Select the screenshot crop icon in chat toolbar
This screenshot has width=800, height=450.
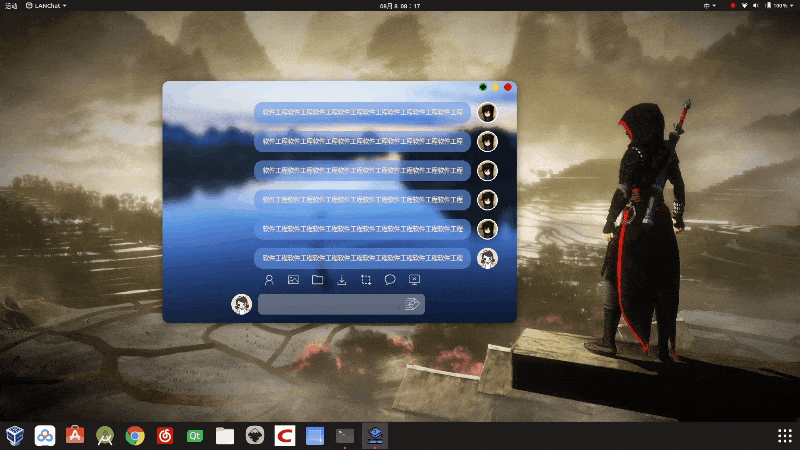click(366, 280)
